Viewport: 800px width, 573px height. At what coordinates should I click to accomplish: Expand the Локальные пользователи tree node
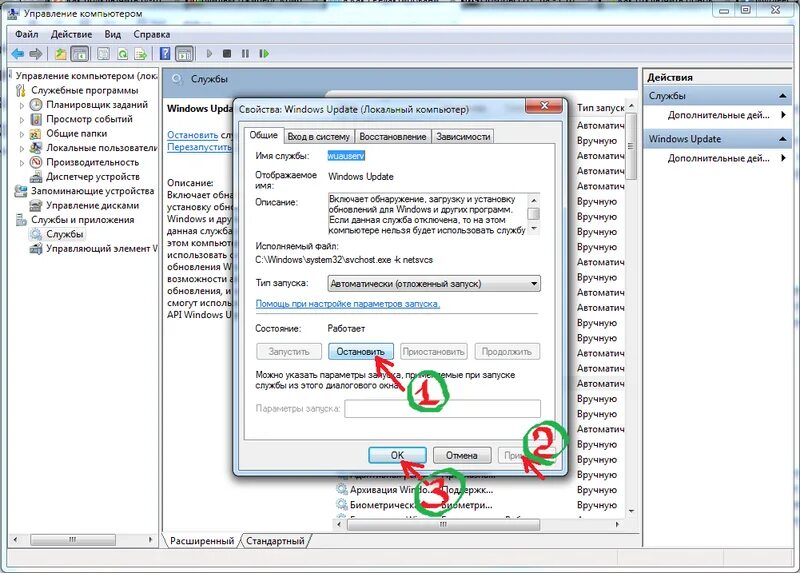tap(21, 149)
